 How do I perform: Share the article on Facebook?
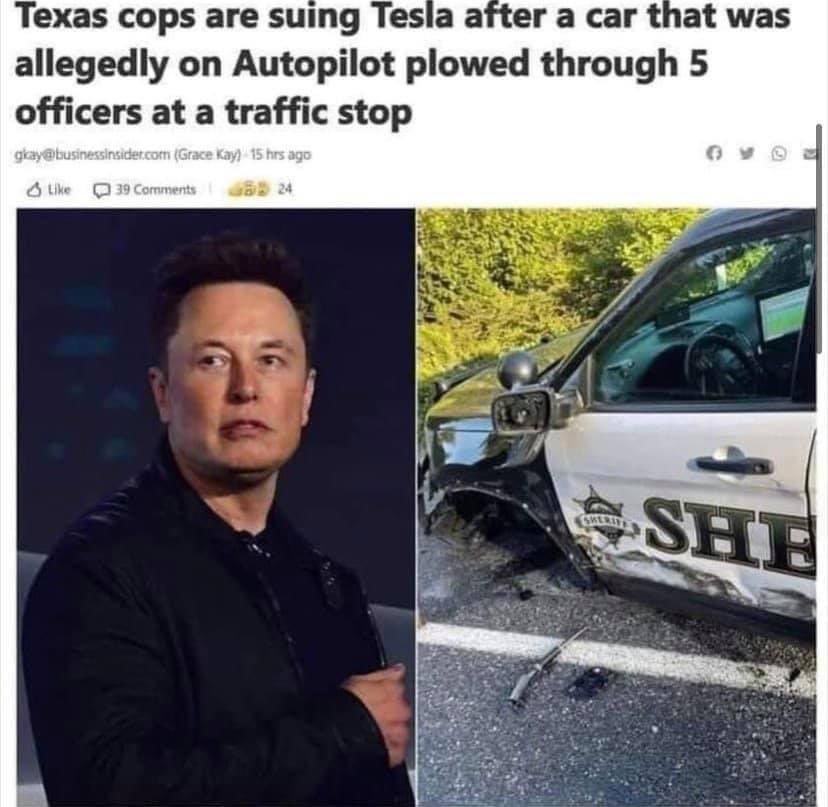click(x=714, y=154)
